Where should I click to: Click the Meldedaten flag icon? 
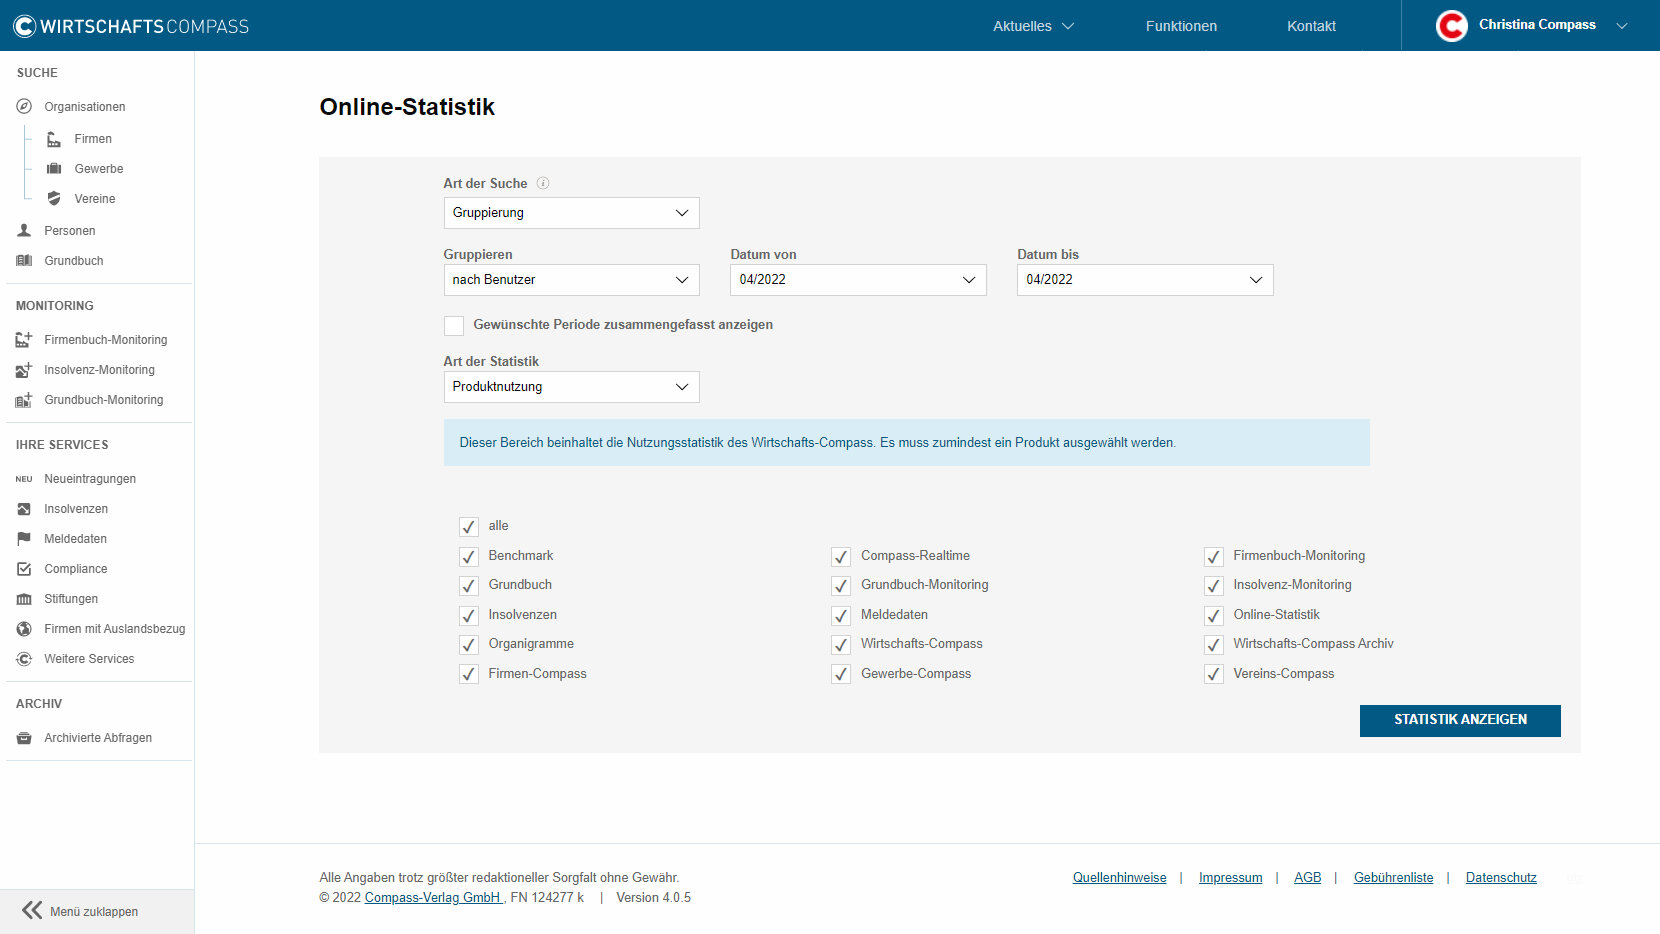[24, 539]
